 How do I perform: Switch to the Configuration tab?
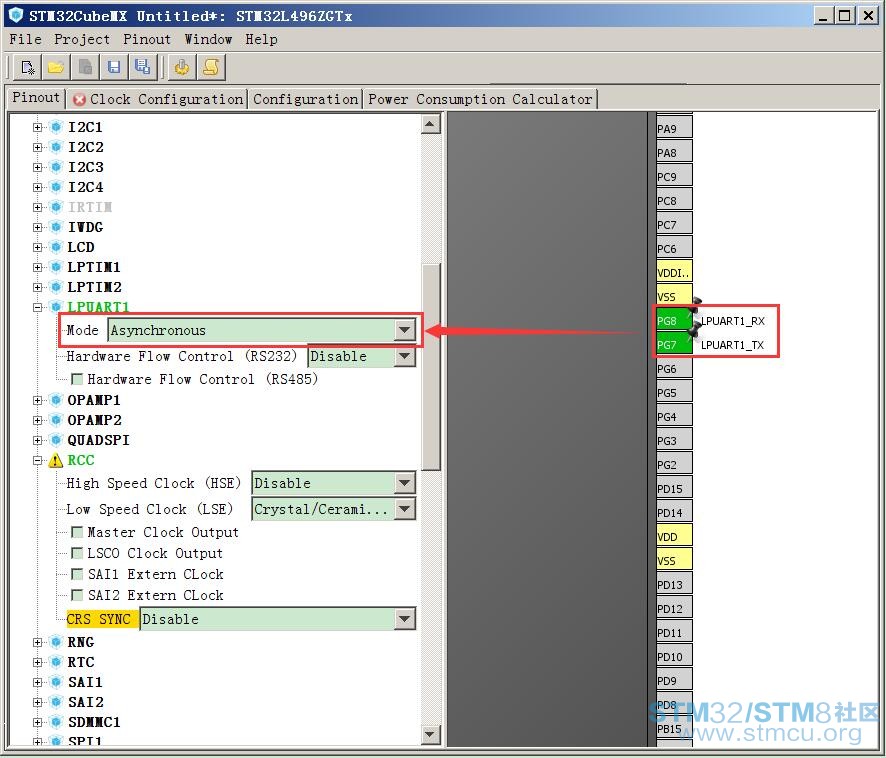(305, 99)
